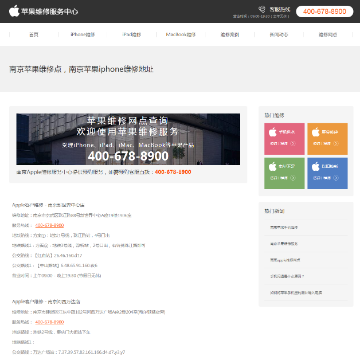Screen dimensions: 360x360
Task: Click the 苹果维修服务中心 site title
Action: (x=50, y=12)
